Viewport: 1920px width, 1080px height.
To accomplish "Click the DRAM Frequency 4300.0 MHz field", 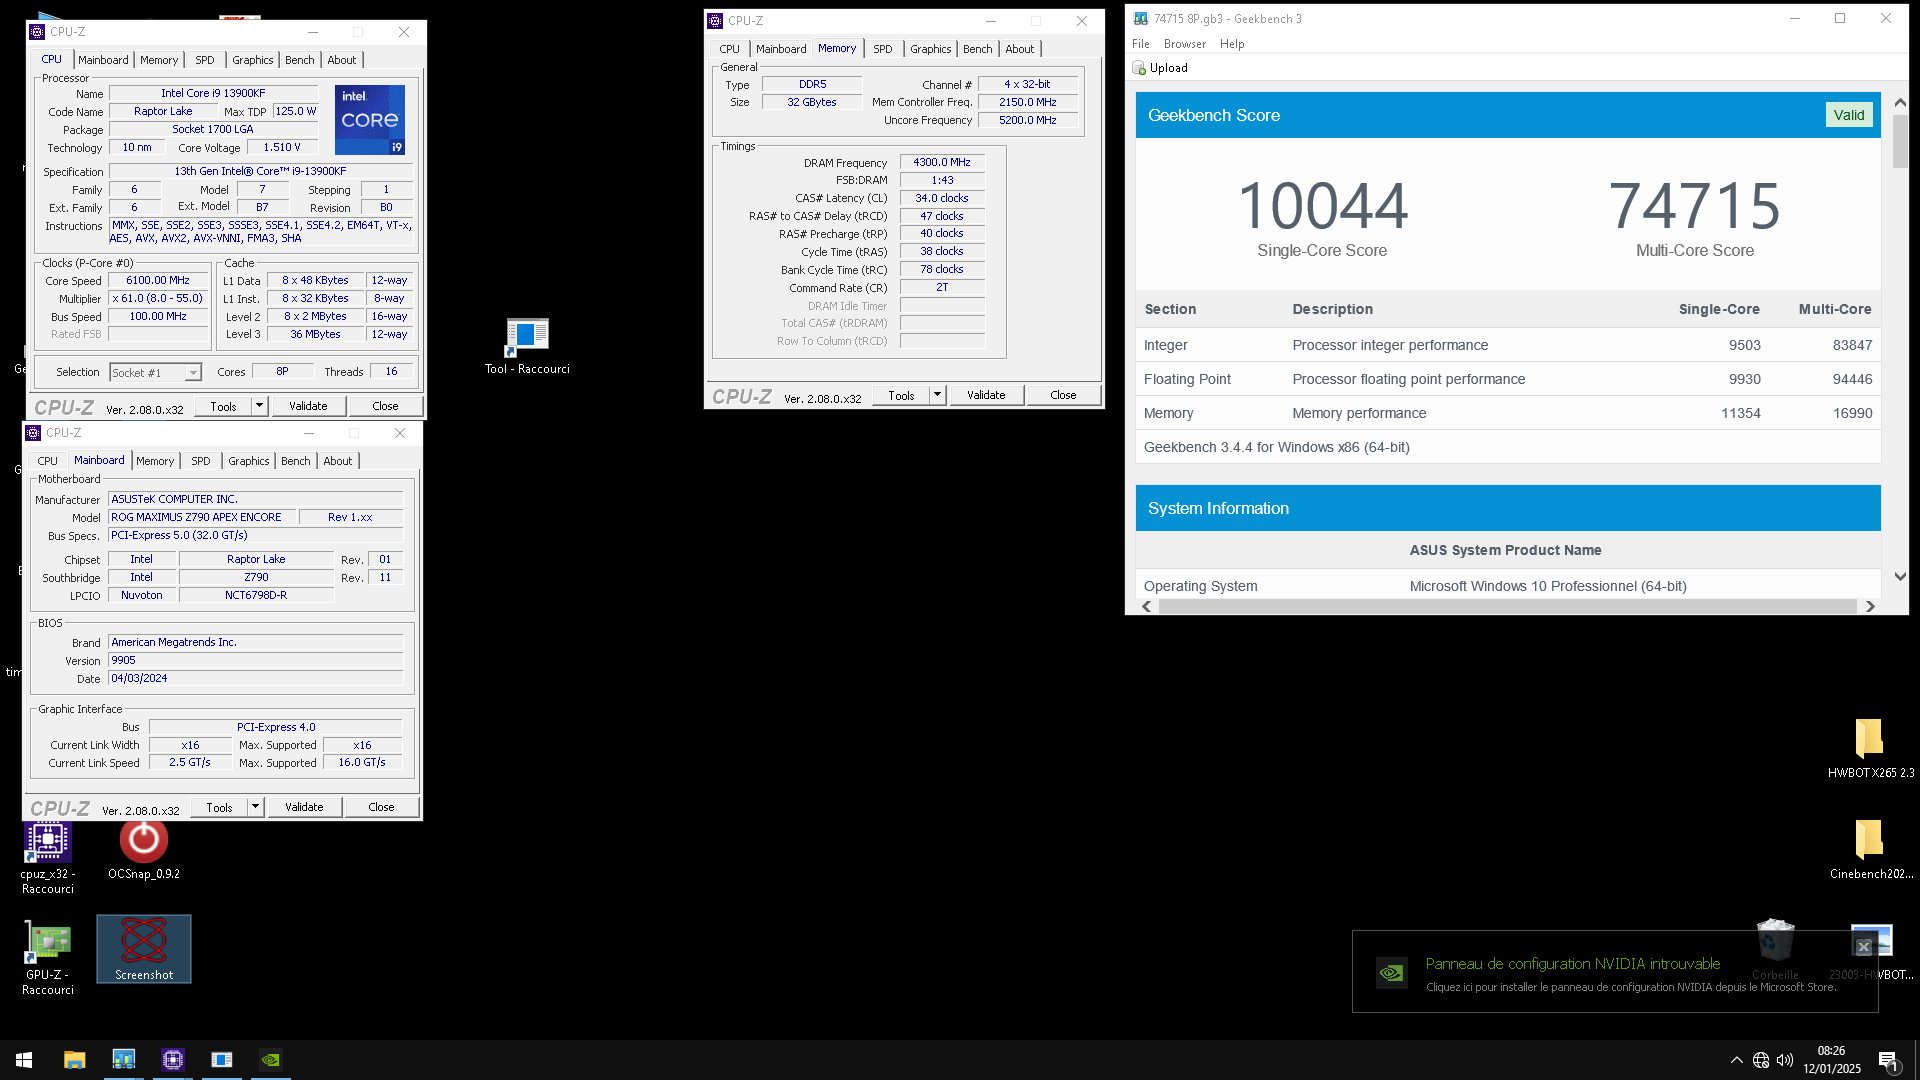I will [x=942, y=162].
